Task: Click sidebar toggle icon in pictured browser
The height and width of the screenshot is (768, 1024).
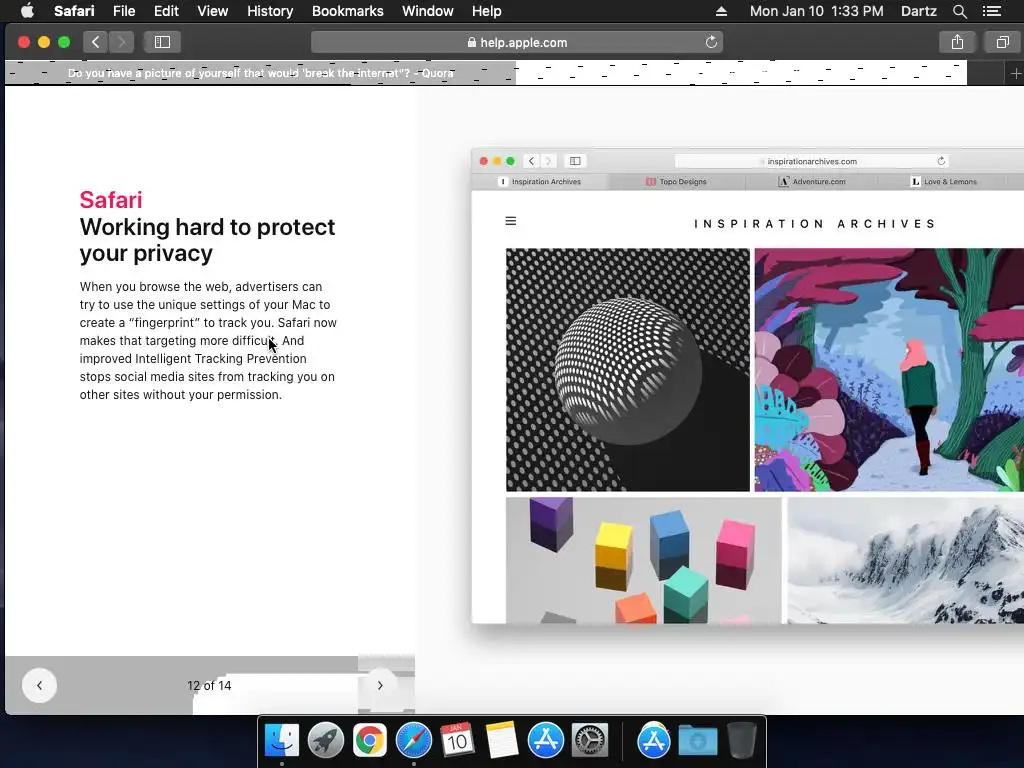Action: click(575, 161)
